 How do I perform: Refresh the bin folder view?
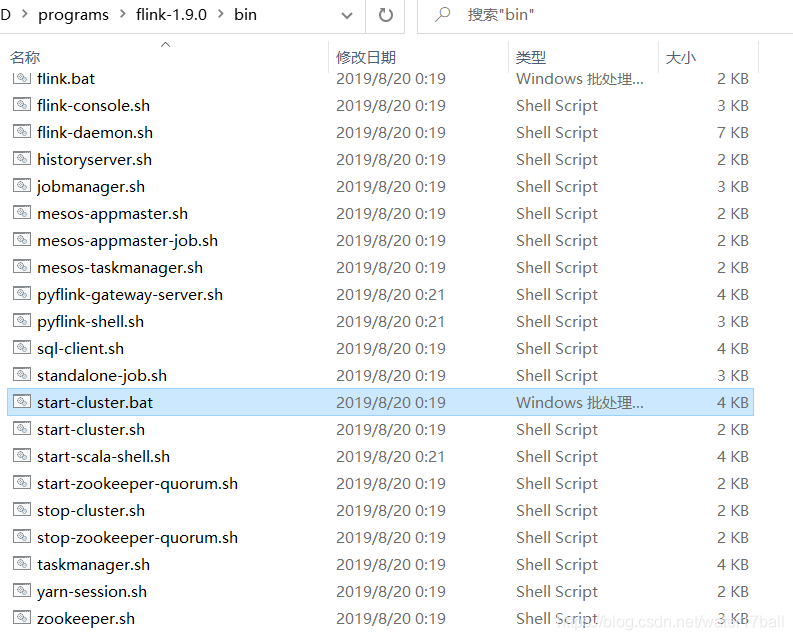385,15
